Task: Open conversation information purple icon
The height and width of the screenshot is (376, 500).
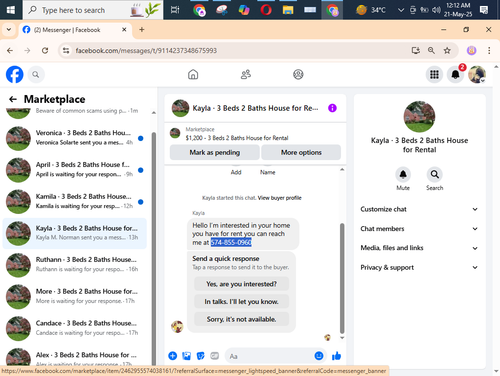Action: coord(332,108)
